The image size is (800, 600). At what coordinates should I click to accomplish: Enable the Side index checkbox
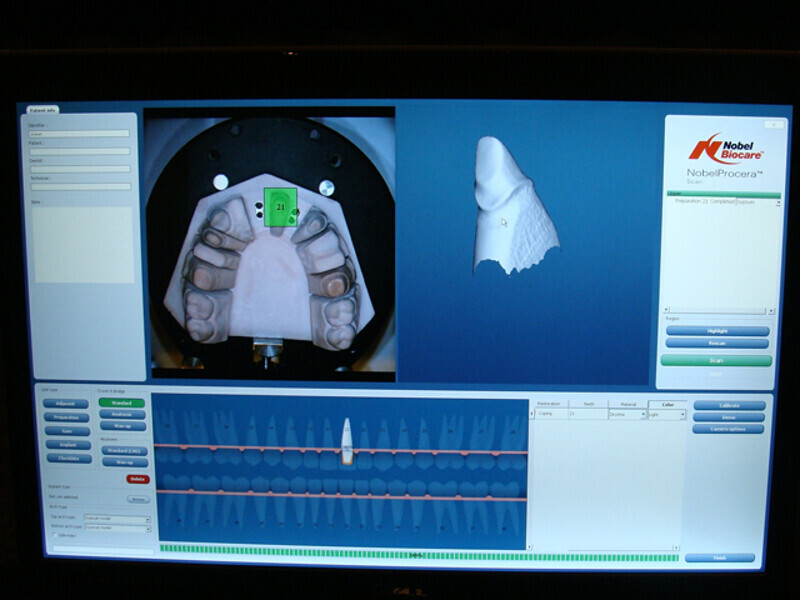[x=54, y=534]
